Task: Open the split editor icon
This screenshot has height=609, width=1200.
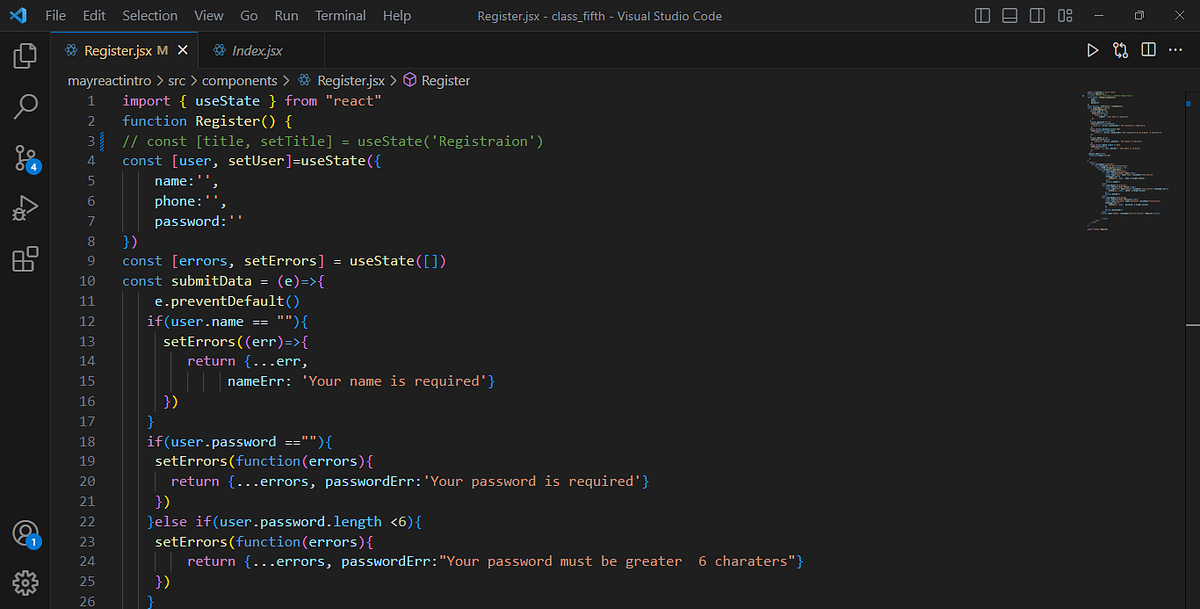Action: click(x=1148, y=49)
